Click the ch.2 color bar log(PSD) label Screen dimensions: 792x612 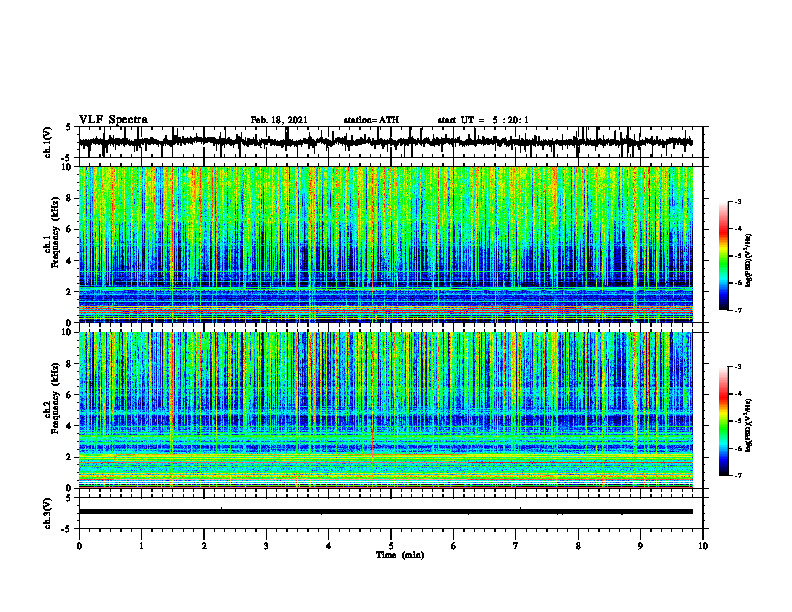(x=749, y=425)
